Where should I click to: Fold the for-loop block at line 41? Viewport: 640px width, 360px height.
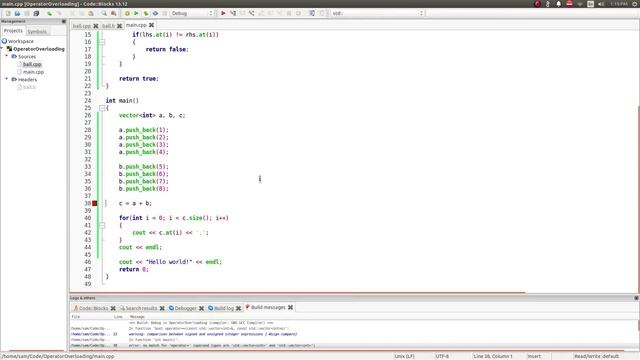[102, 225]
